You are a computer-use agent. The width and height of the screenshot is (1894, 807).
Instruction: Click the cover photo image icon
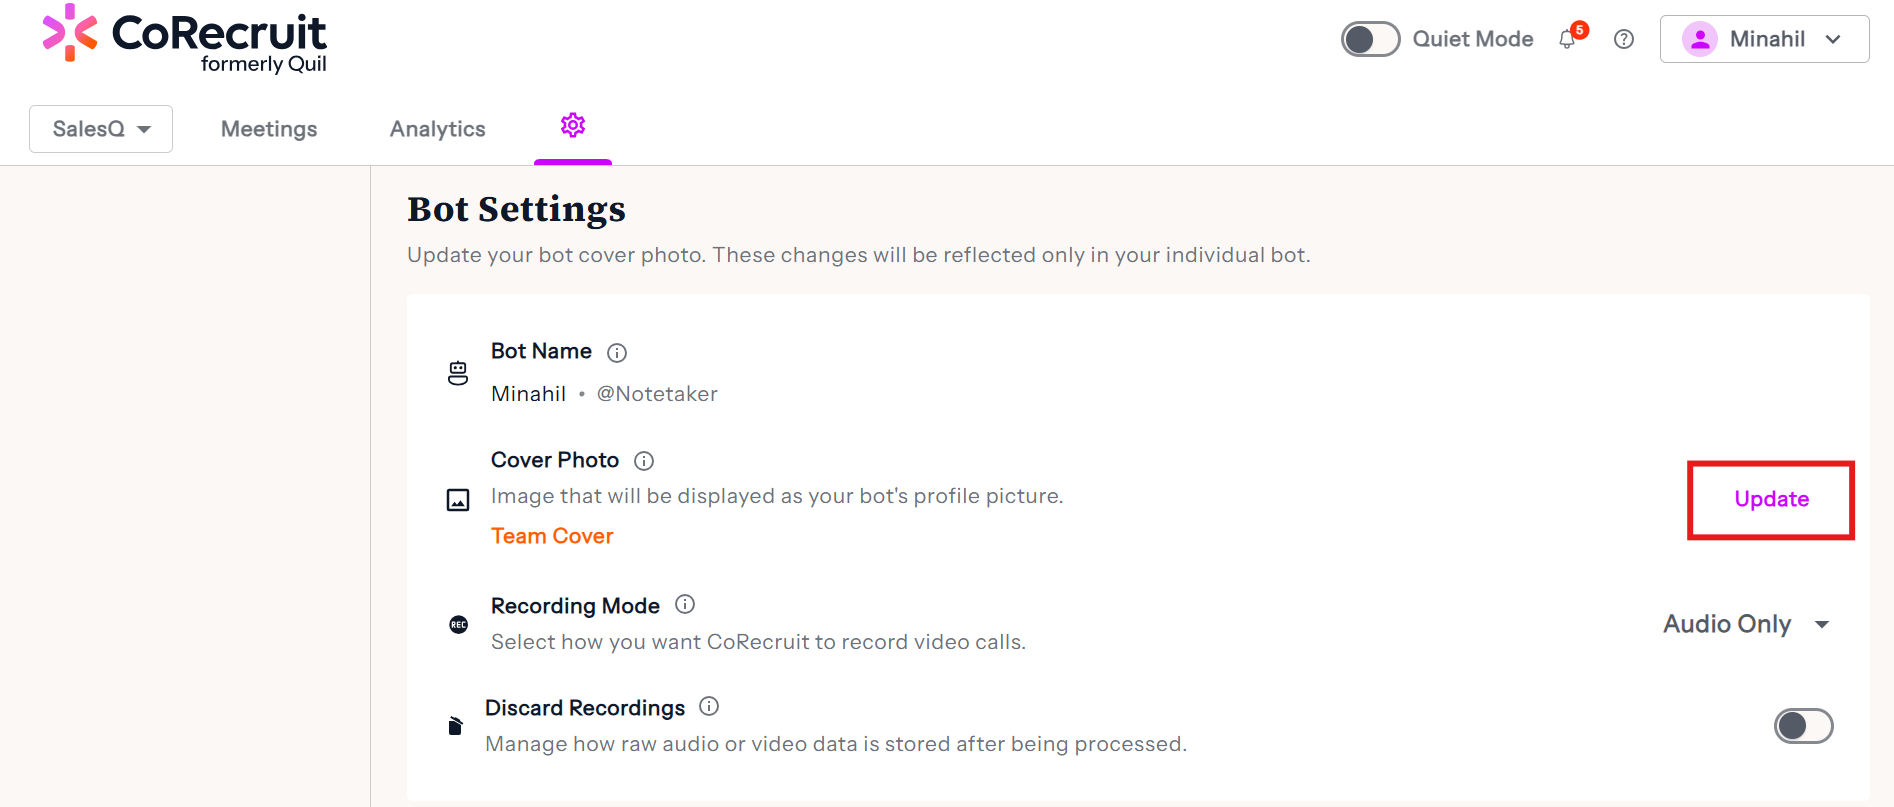(x=458, y=500)
